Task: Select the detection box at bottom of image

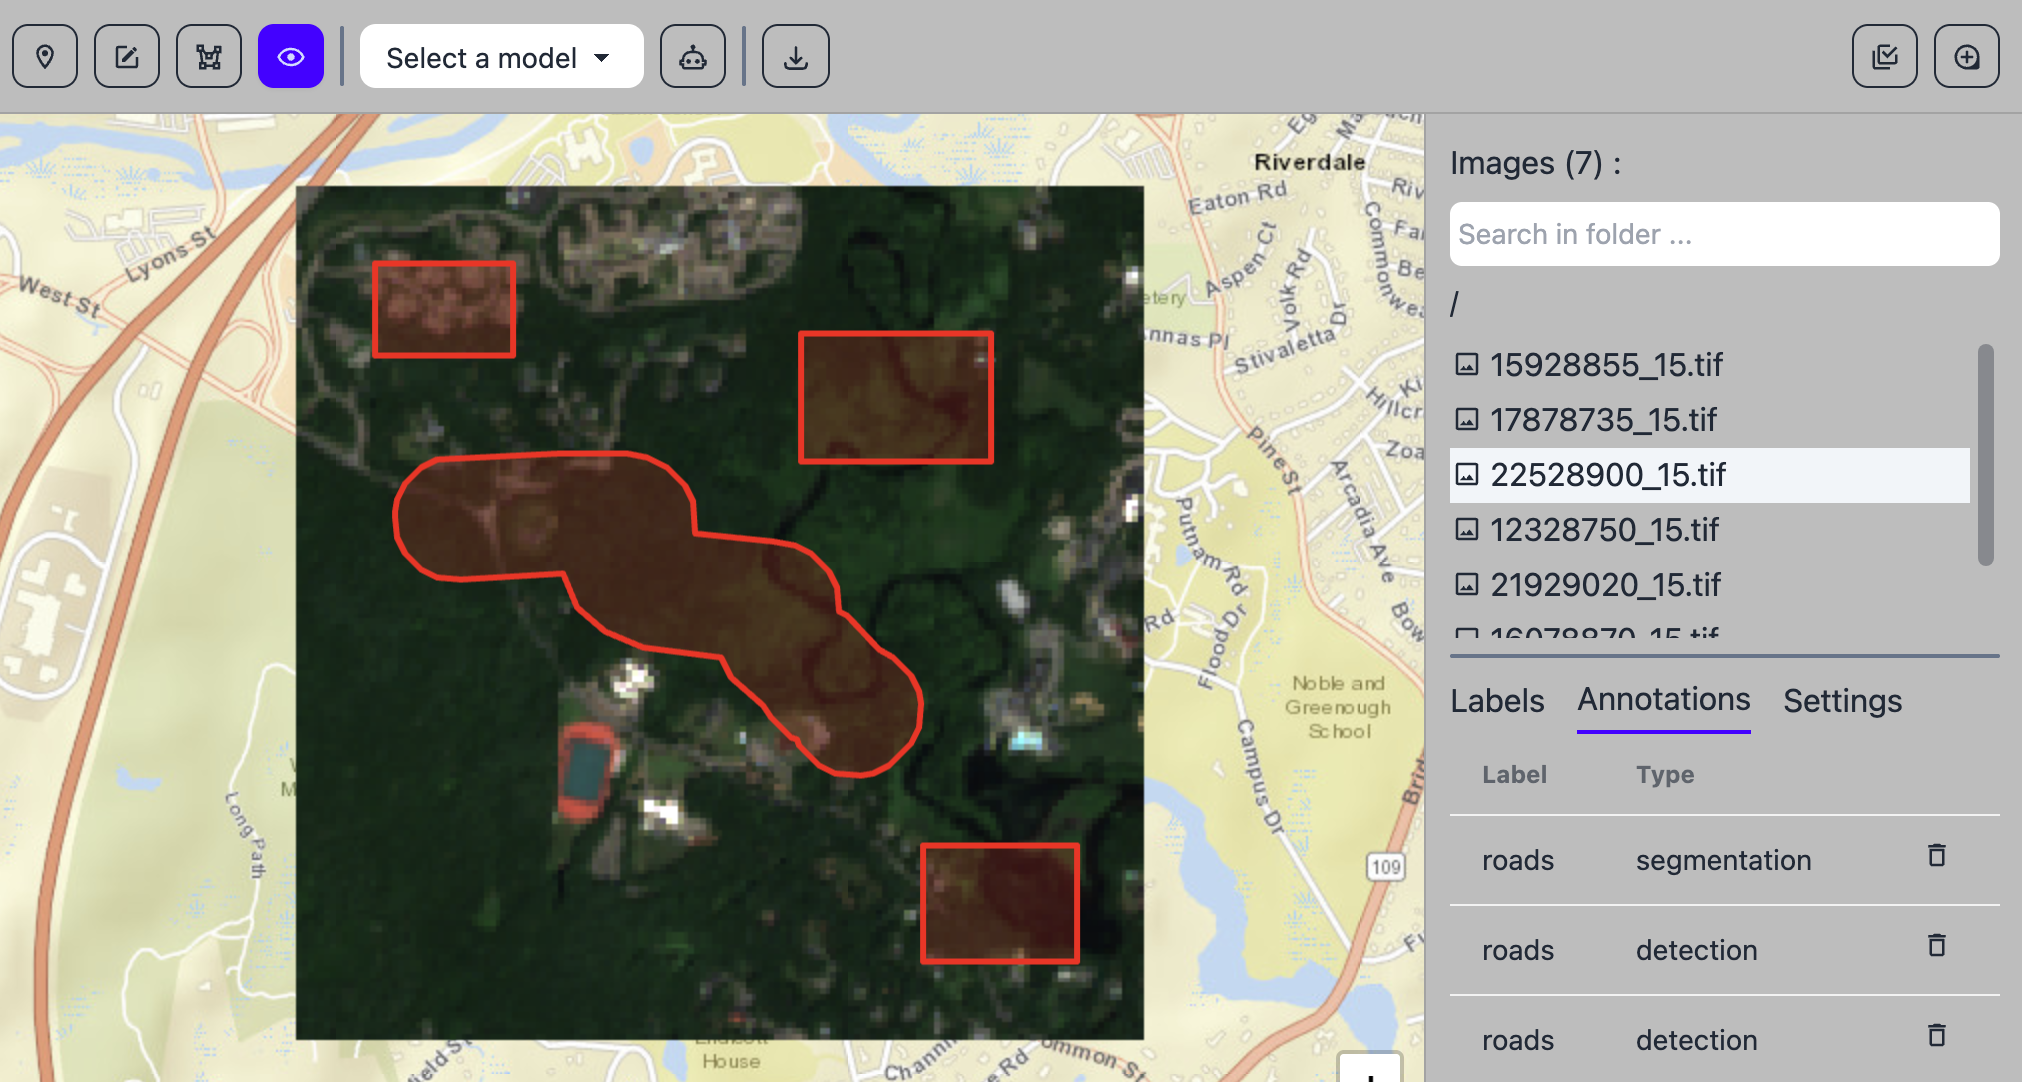Action: pos(1000,904)
